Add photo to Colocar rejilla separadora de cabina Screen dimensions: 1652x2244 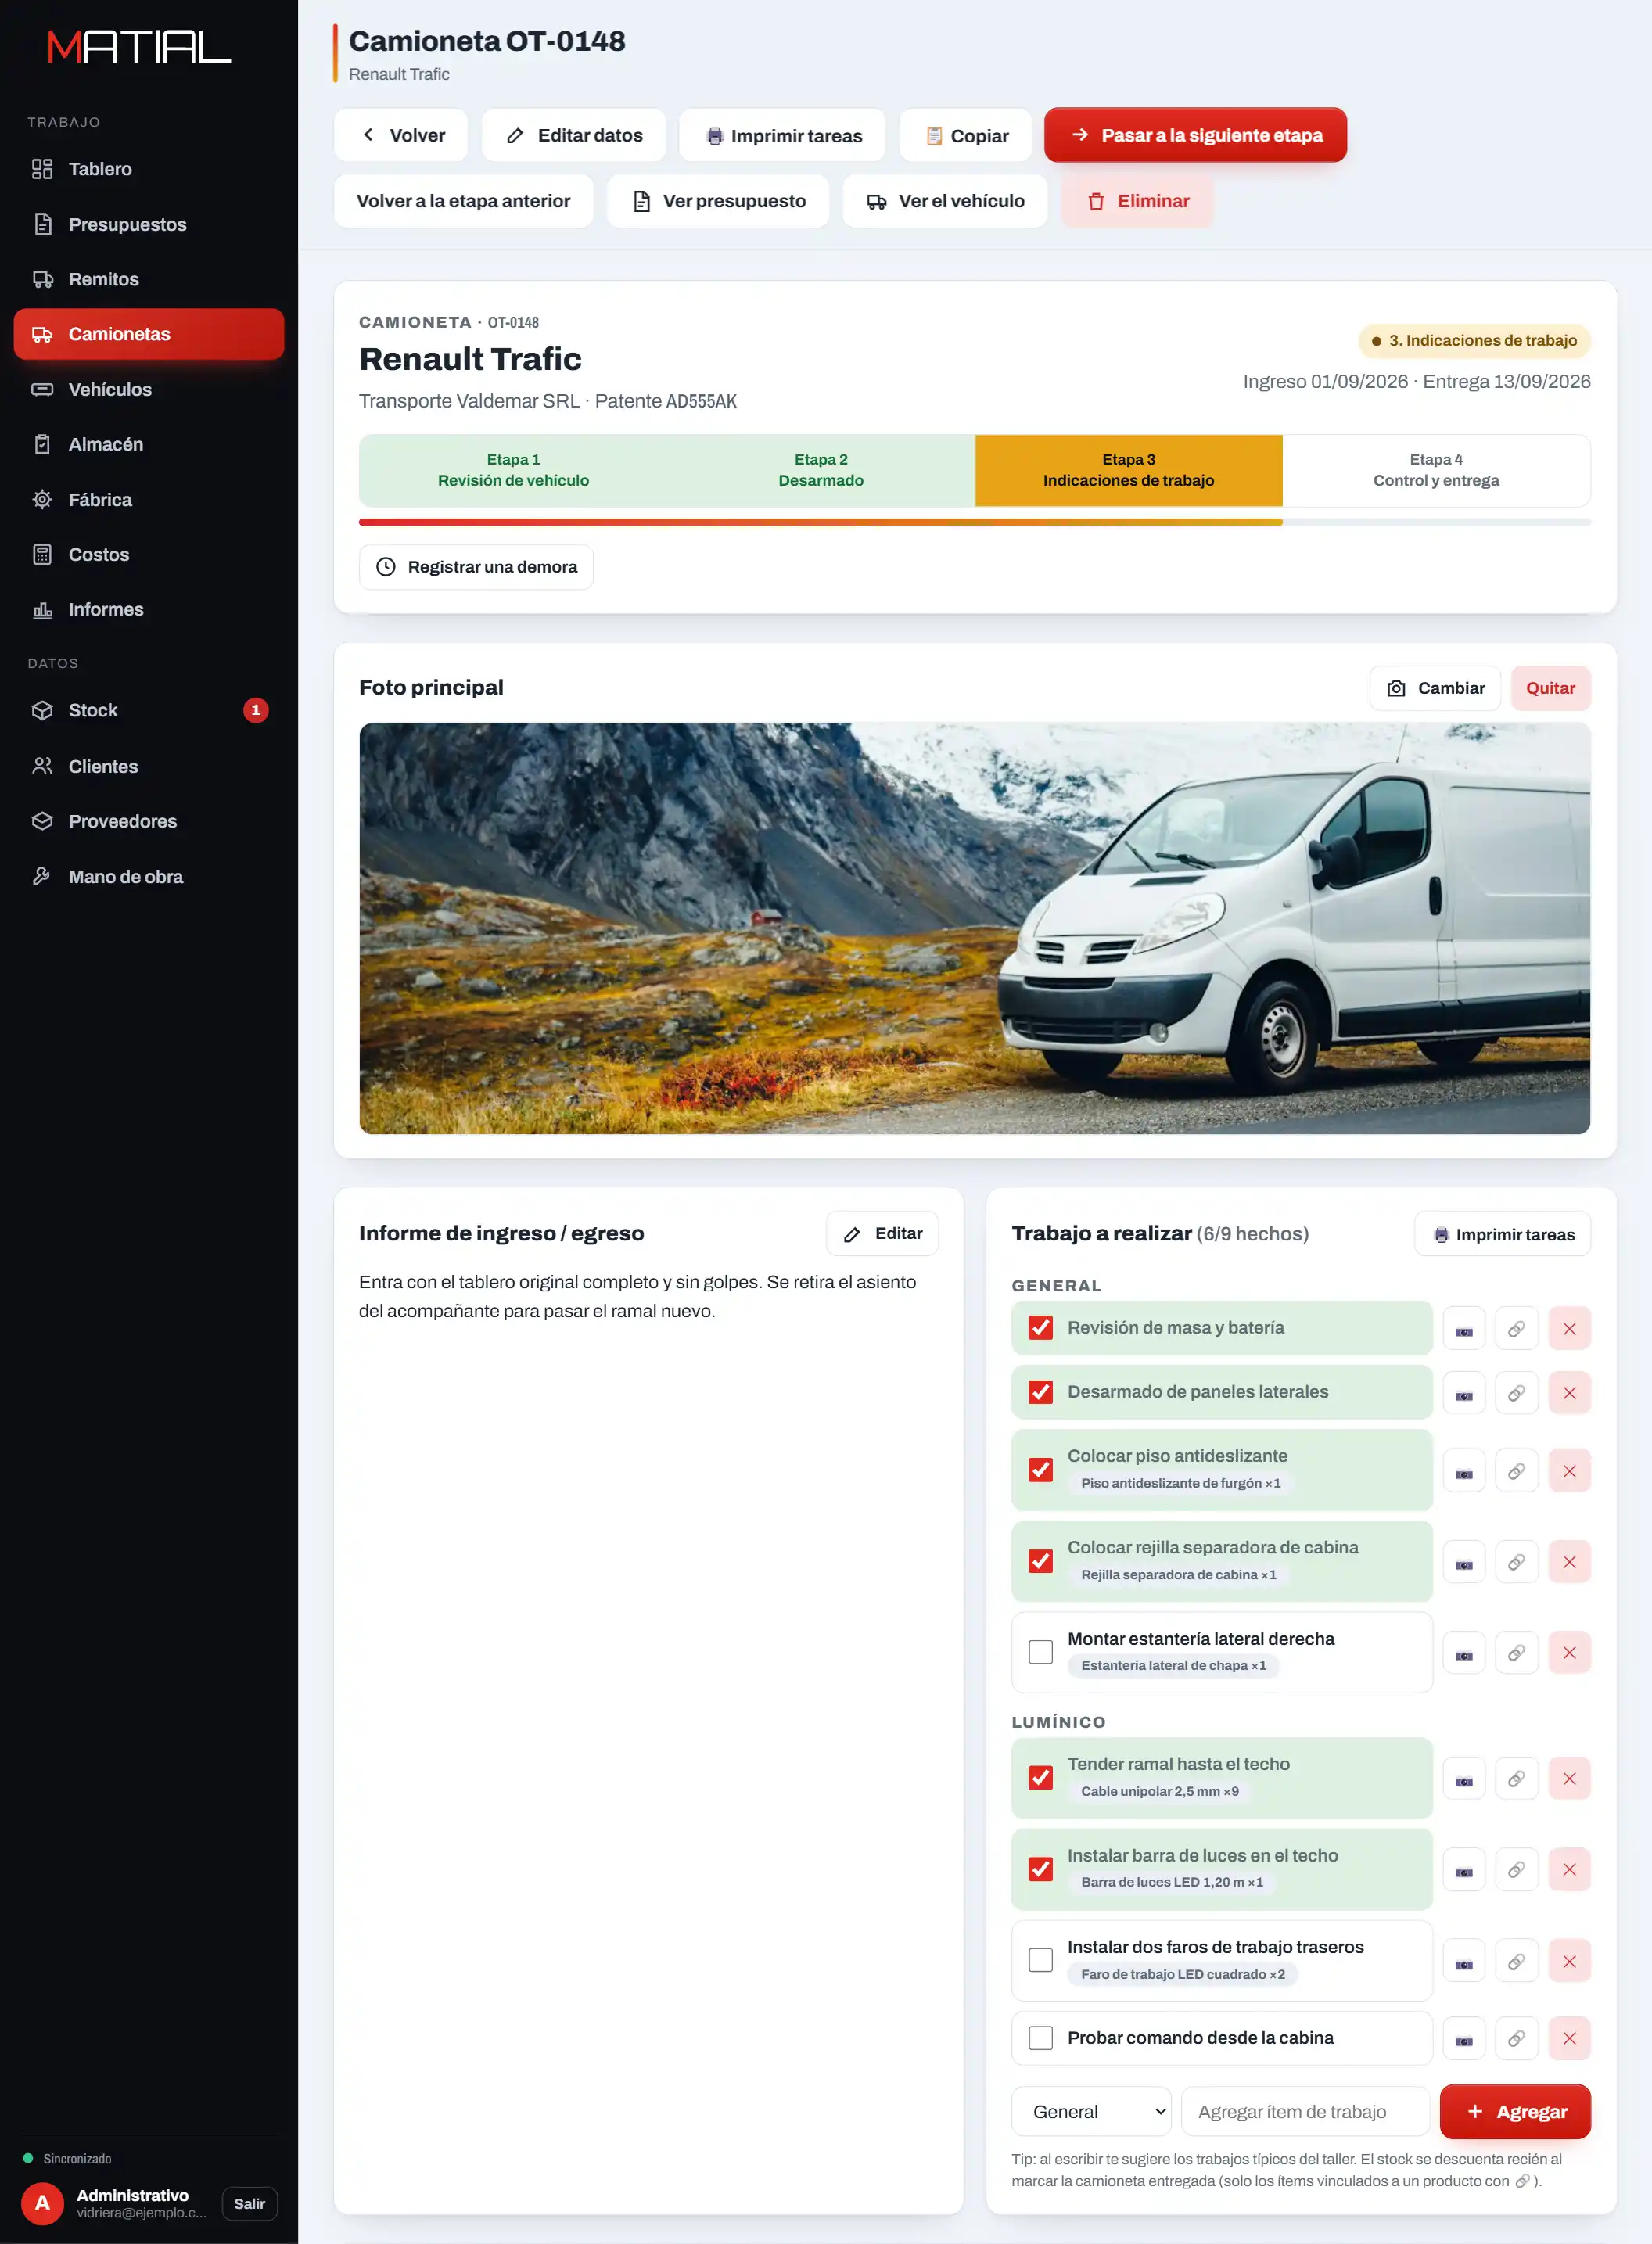[x=1463, y=1562]
